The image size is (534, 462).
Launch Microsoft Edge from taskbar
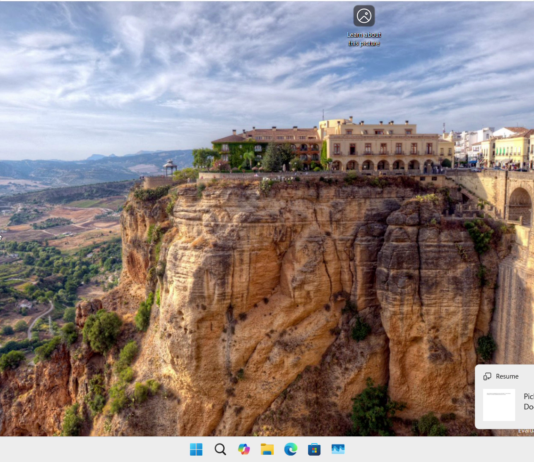point(290,449)
